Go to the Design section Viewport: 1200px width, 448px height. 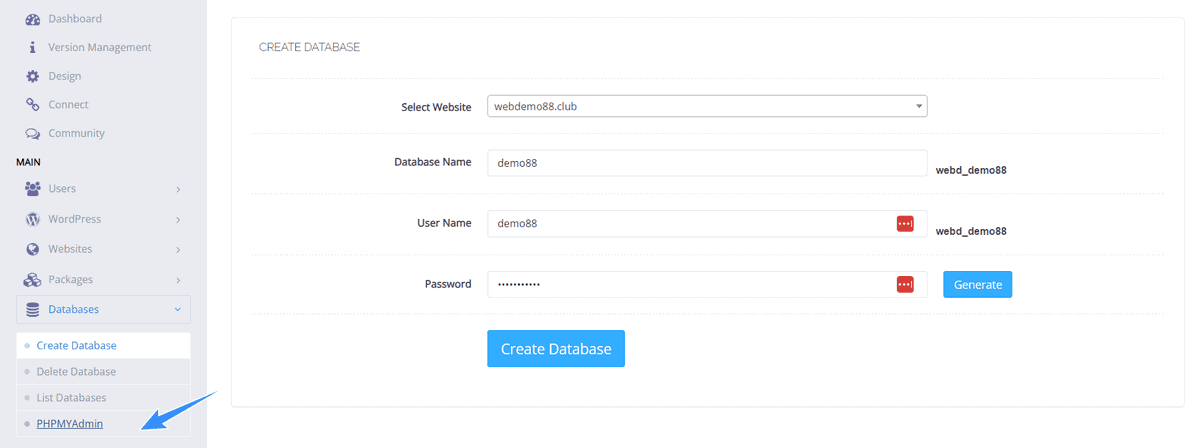[65, 76]
